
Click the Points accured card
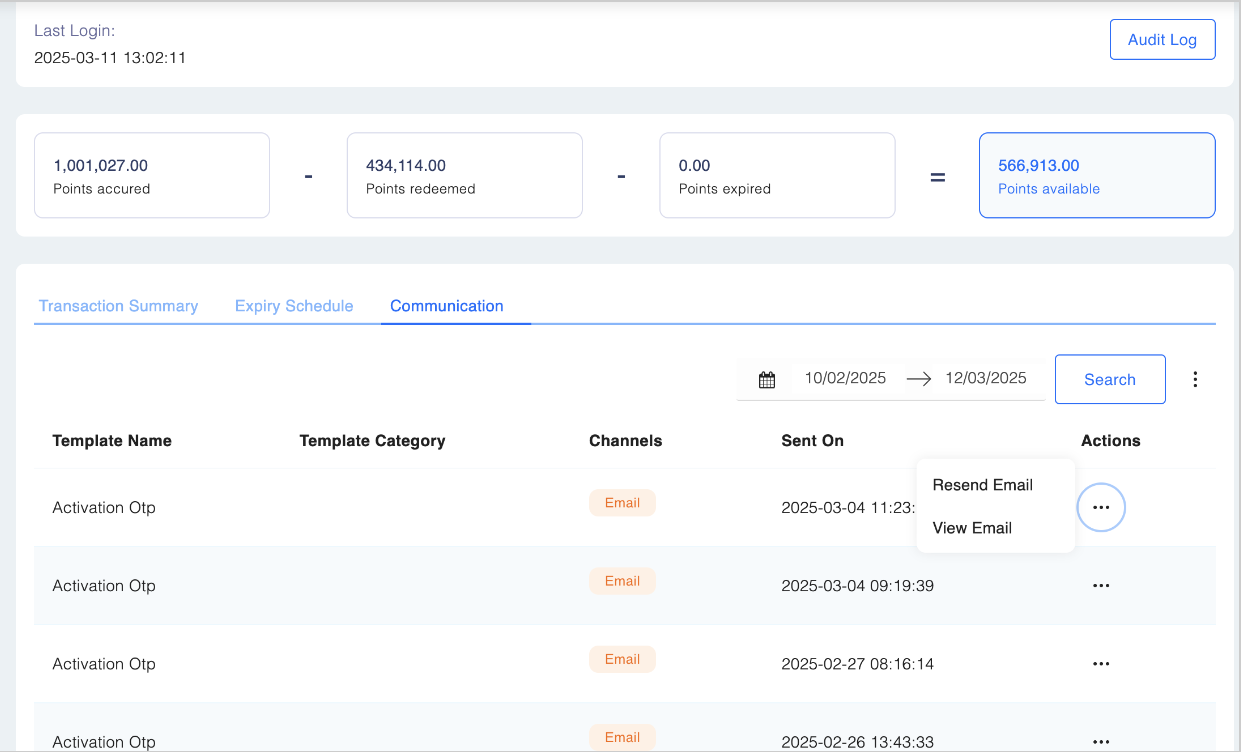click(152, 175)
